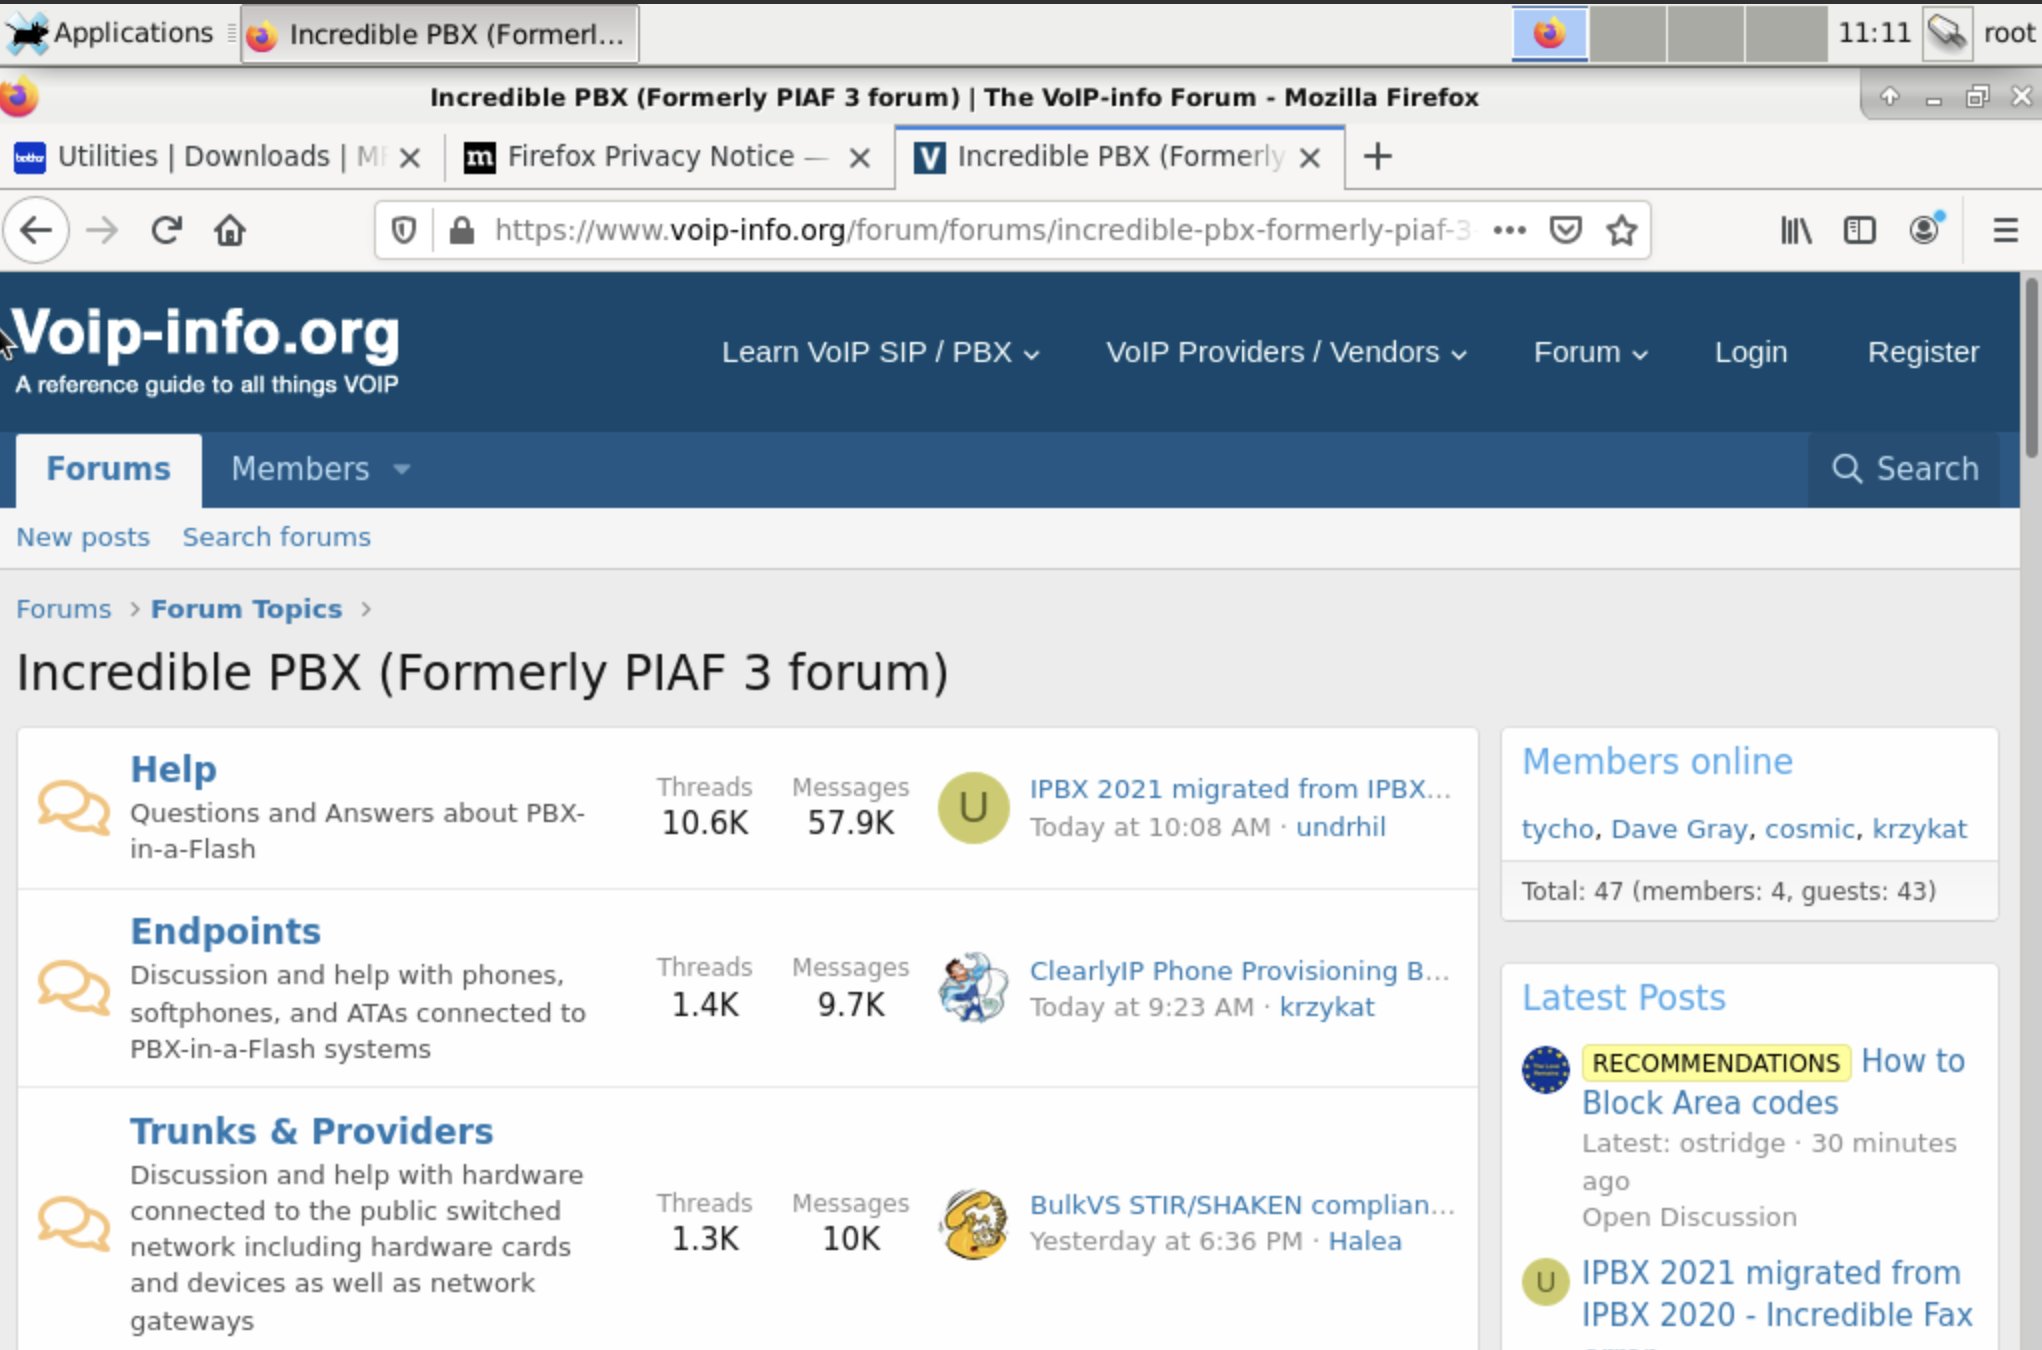Screen dimensions: 2042x1350
Task: Go to the Forum Topics breadcrumb
Action: pyautogui.click(x=246, y=609)
